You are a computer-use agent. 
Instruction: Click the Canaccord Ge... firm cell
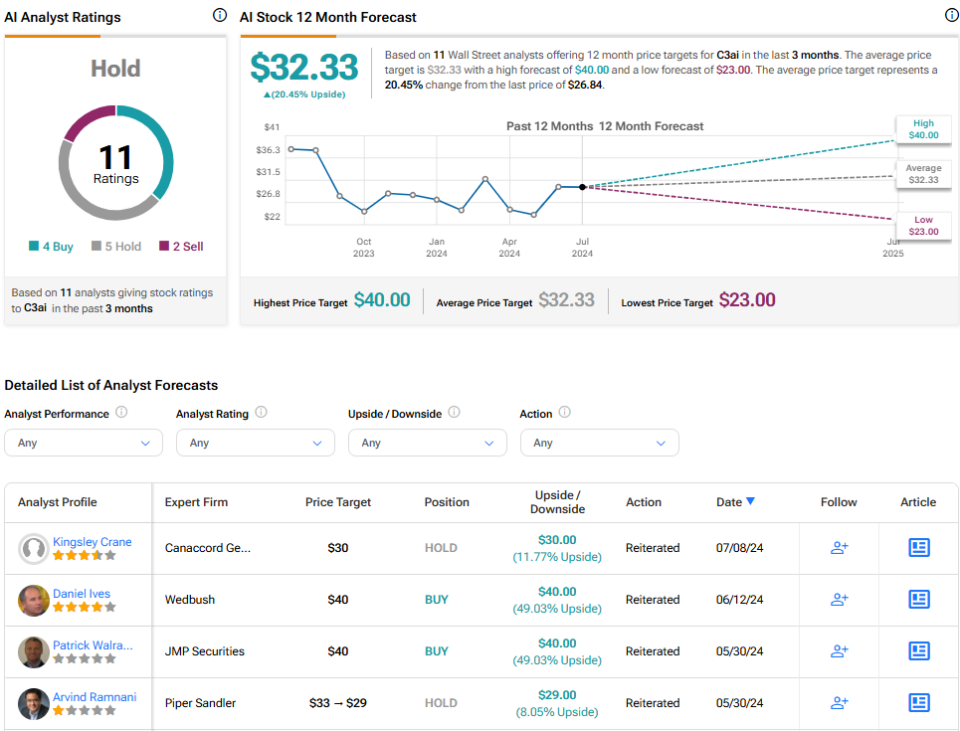(x=208, y=548)
